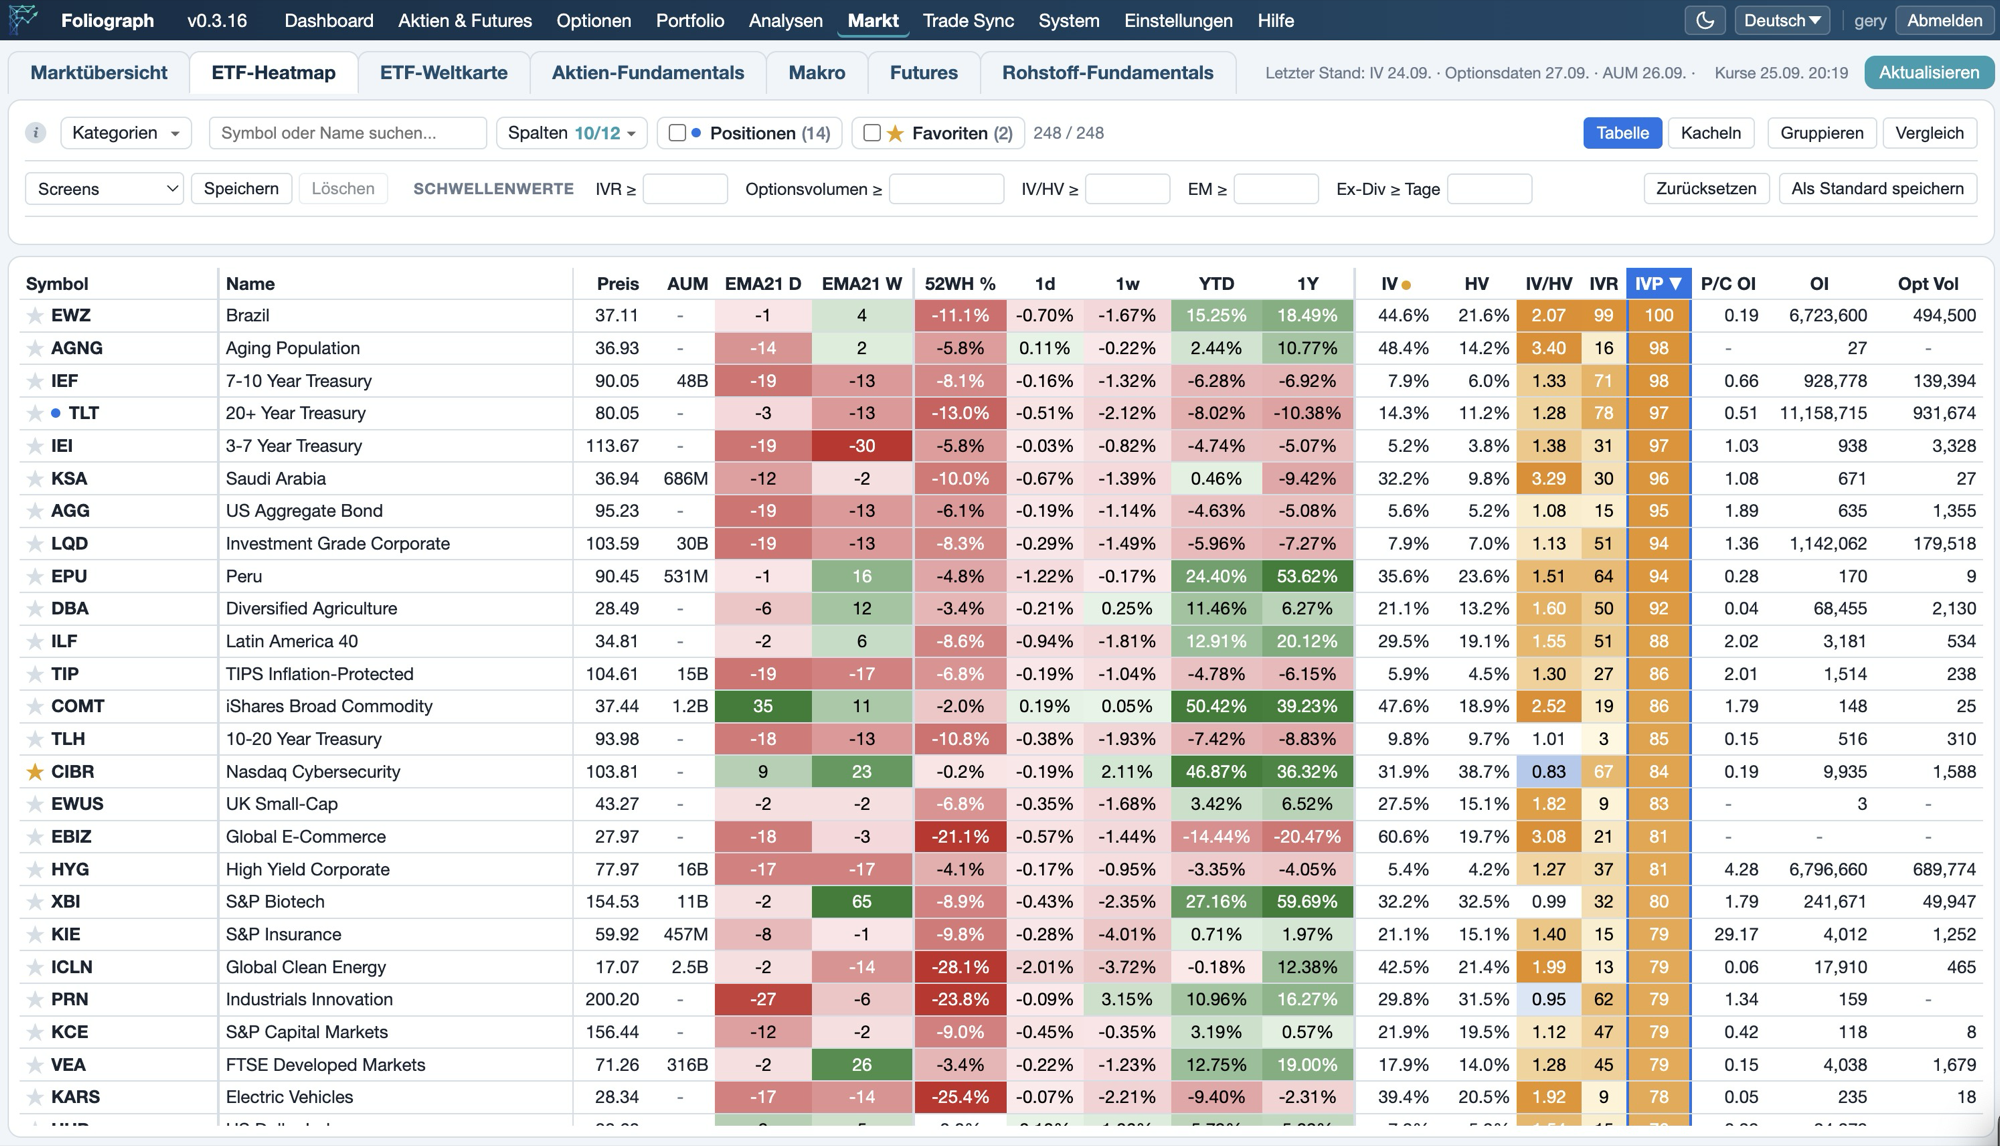Star the IEF 7-10 Year Treasury row
This screenshot has width=2000, height=1146.
click(35, 381)
